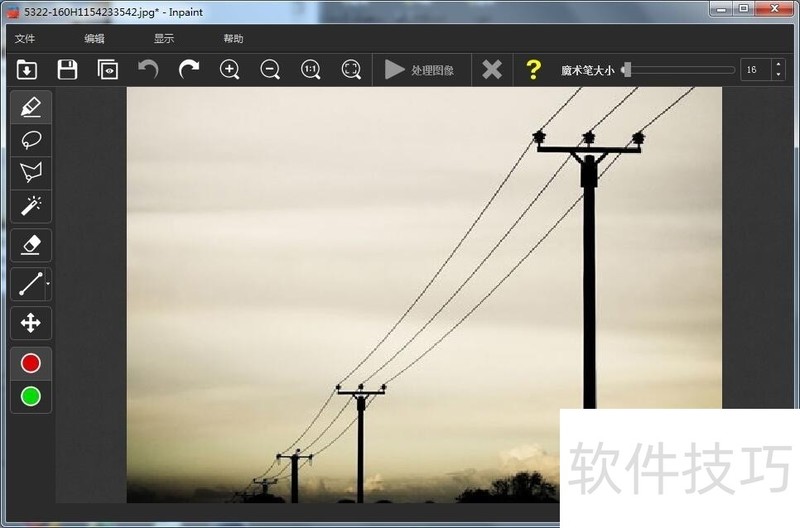Viewport: 800px width, 528px height.
Task: Set zoom to 1:1 actual size
Action: [x=310, y=69]
